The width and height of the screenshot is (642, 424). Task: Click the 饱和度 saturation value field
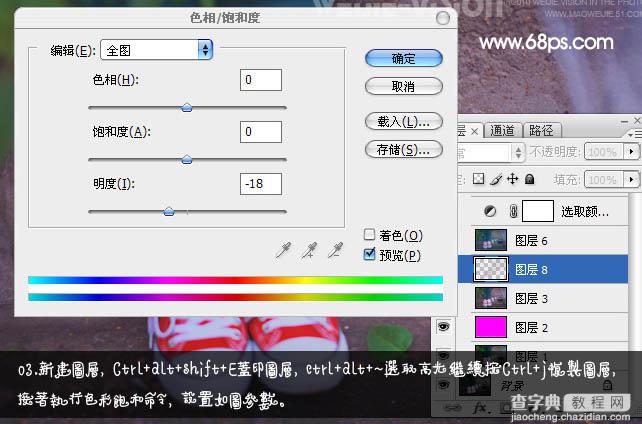(x=261, y=132)
